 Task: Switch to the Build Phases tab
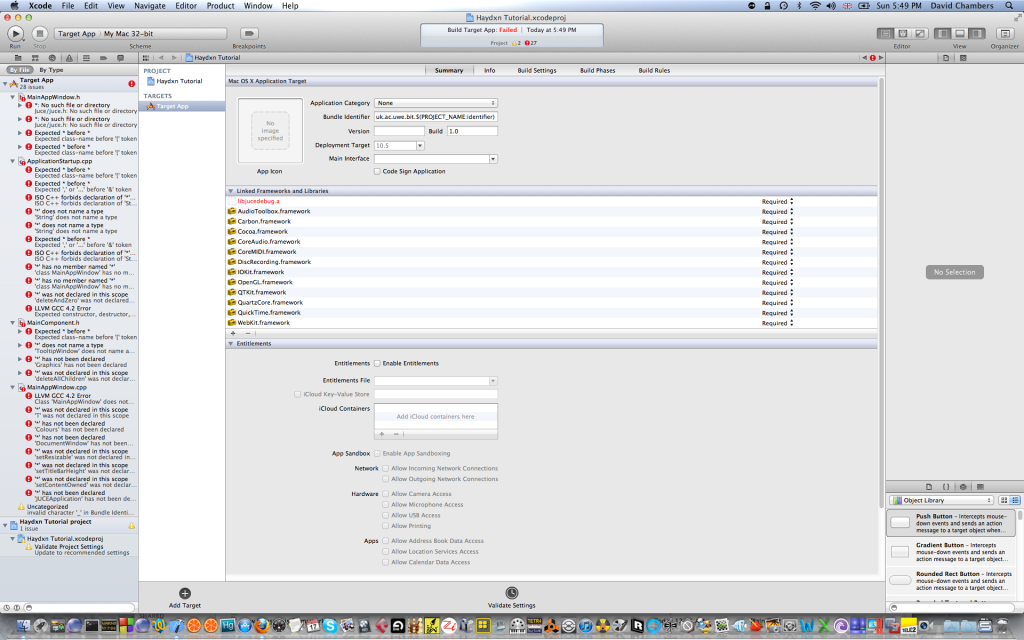tap(598, 71)
